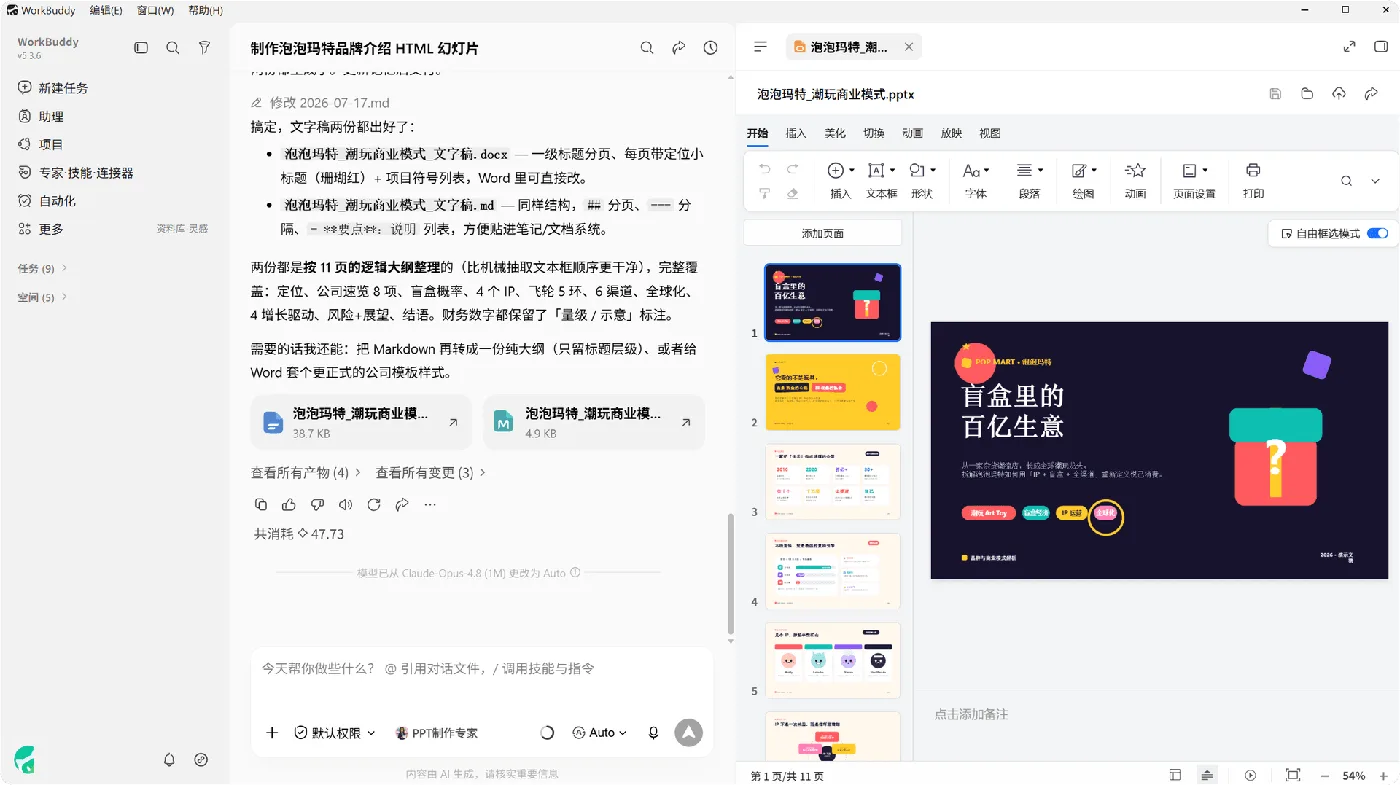Send the message with the arrow button
This screenshot has height=785, width=1400.
click(688, 733)
